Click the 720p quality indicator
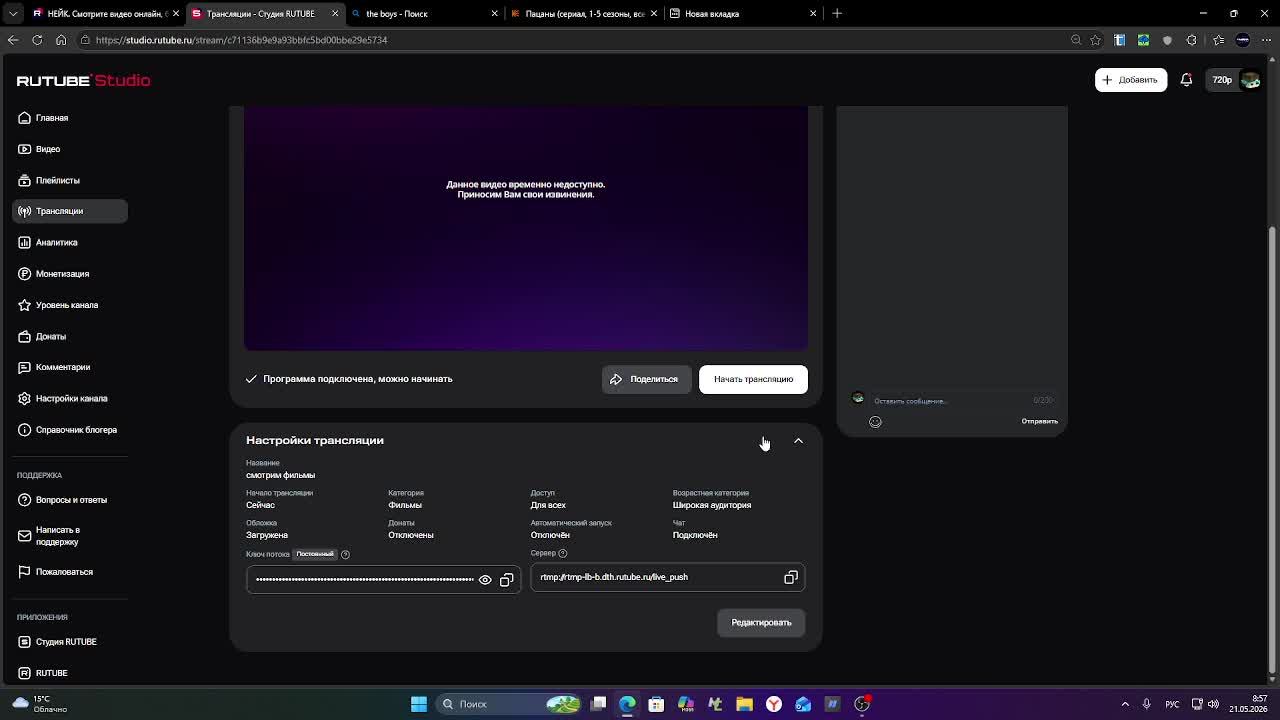 [1222, 80]
